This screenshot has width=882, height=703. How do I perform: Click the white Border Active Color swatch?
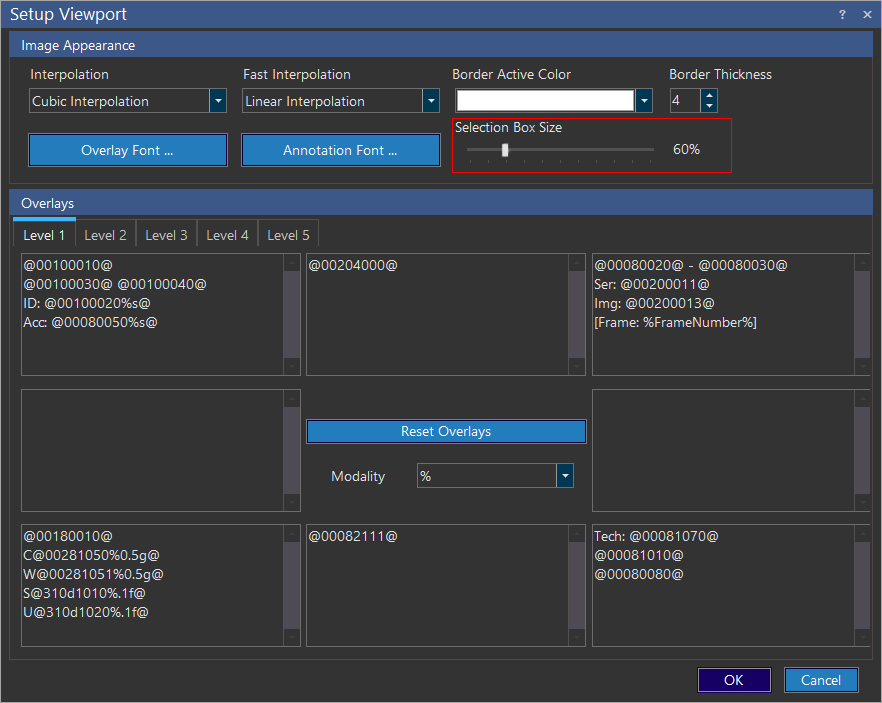[x=545, y=101]
